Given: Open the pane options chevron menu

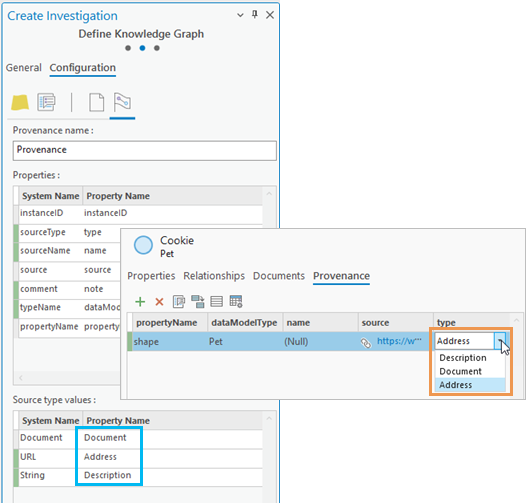Looking at the screenshot, I should click(240, 15).
